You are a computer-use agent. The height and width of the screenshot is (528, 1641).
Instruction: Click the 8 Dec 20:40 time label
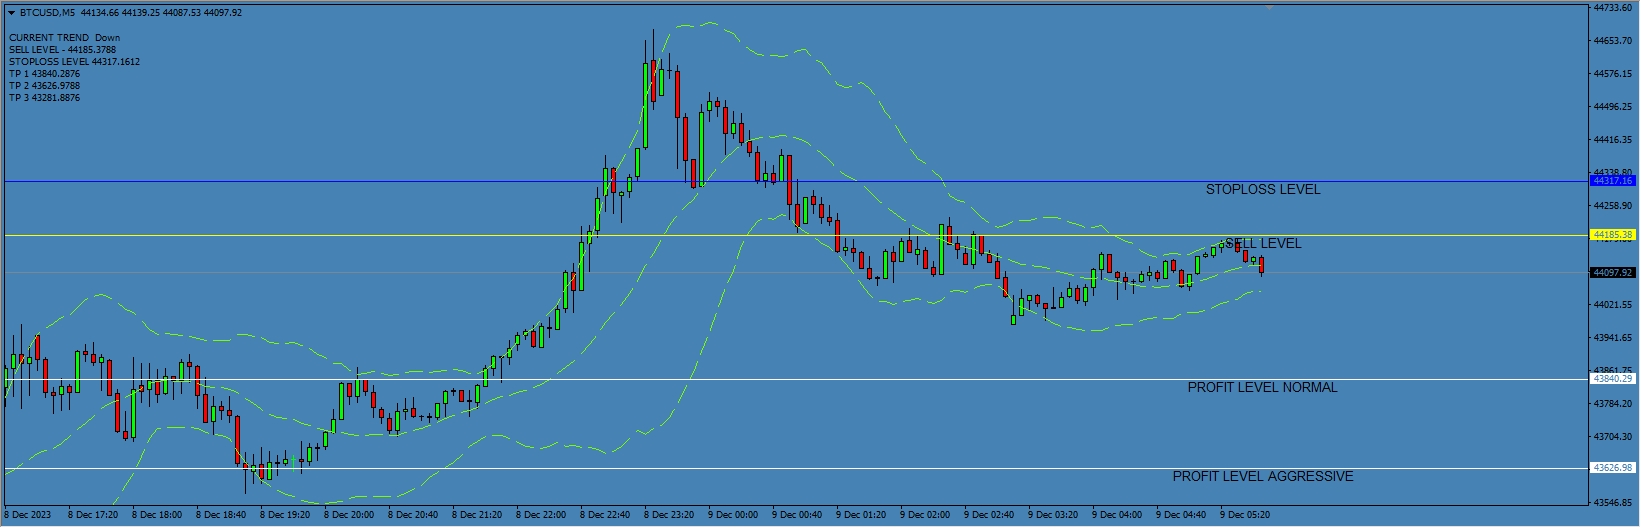413,515
